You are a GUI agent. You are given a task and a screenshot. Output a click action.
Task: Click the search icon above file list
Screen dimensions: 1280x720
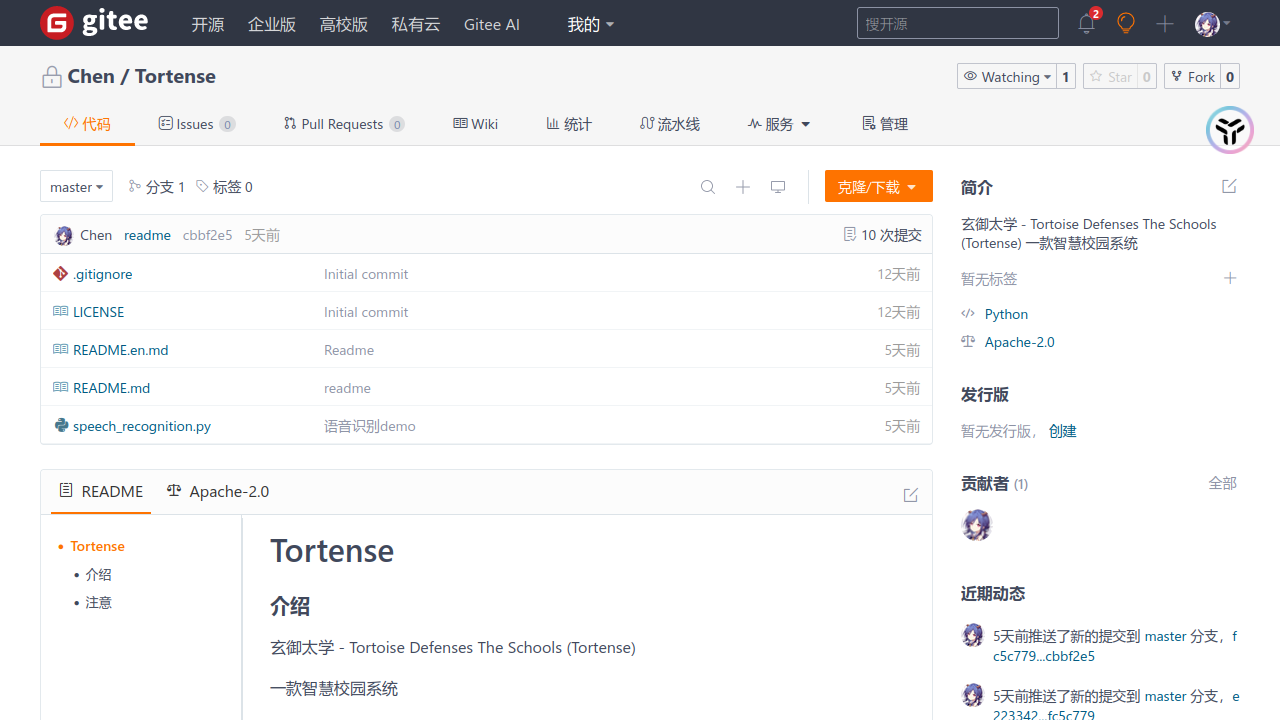coord(708,187)
